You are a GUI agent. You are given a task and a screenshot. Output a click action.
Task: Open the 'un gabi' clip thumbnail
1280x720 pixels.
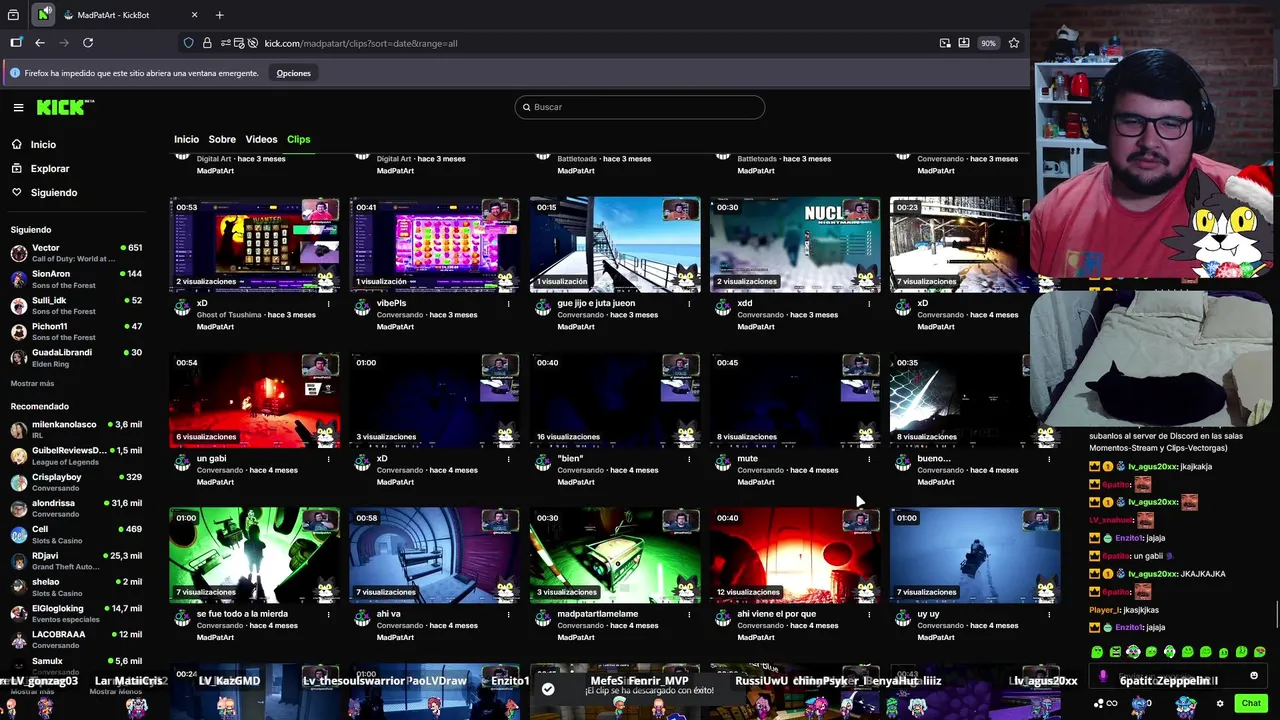pyautogui.click(x=255, y=400)
